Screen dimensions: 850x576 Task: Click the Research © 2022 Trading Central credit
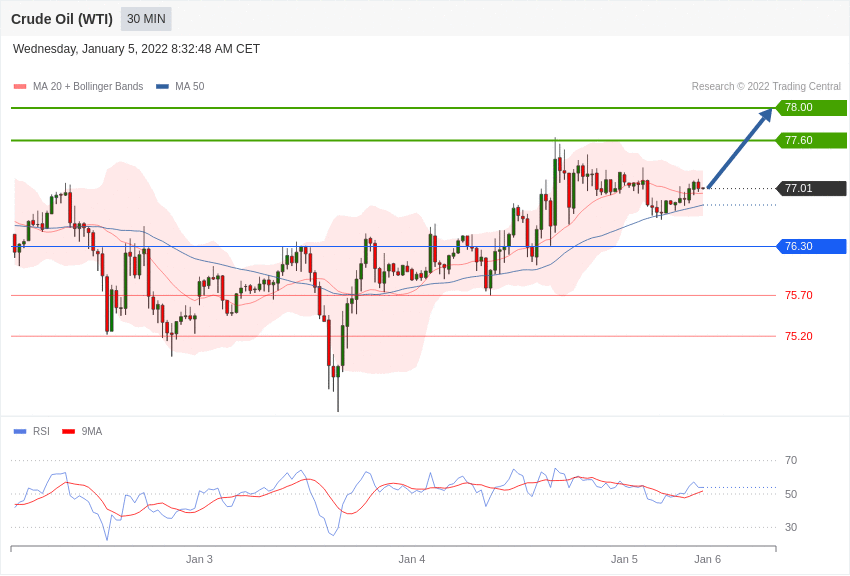pos(766,86)
